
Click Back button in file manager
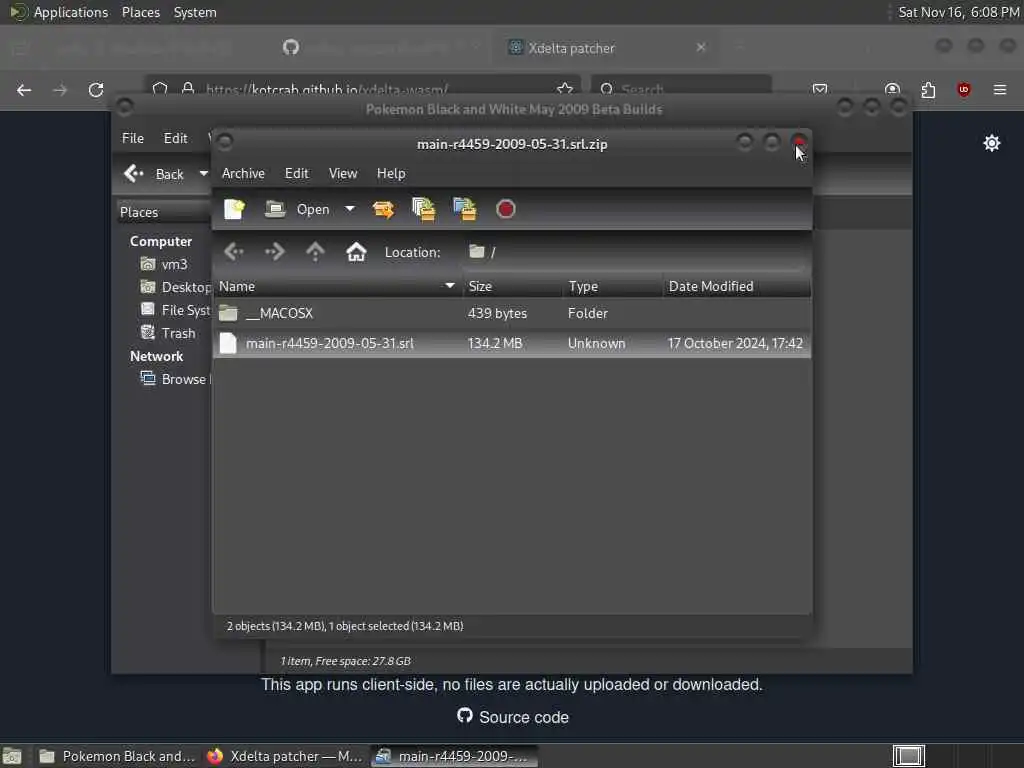point(155,174)
